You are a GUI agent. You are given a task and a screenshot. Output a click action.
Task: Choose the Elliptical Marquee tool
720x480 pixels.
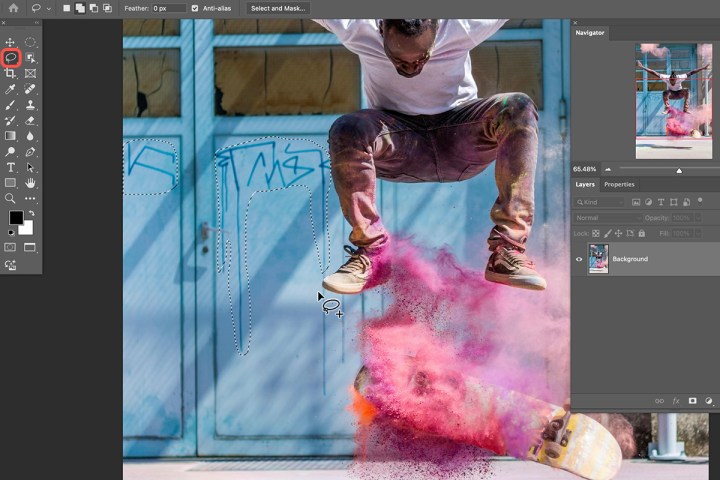coord(30,43)
